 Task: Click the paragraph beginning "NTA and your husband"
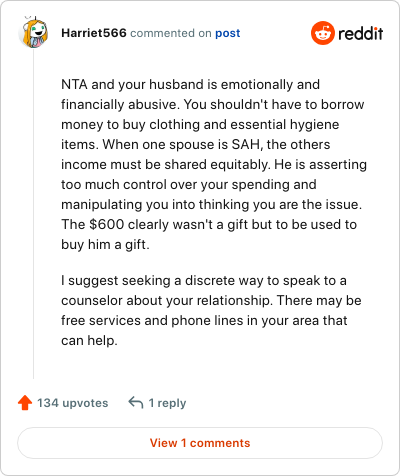pos(214,164)
